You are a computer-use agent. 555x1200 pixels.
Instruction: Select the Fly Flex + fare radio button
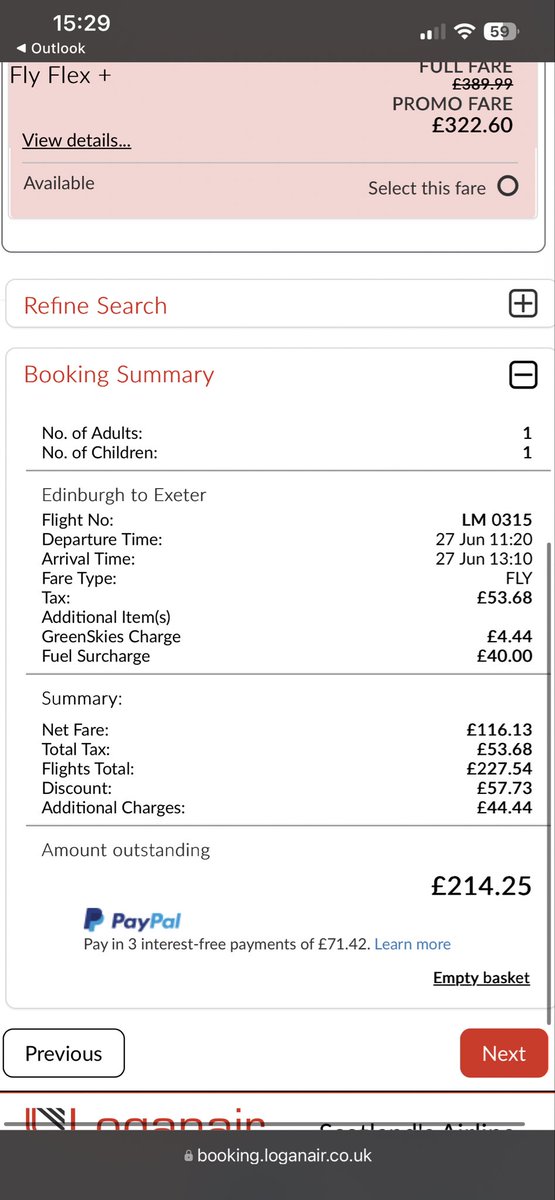(x=508, y=186)
